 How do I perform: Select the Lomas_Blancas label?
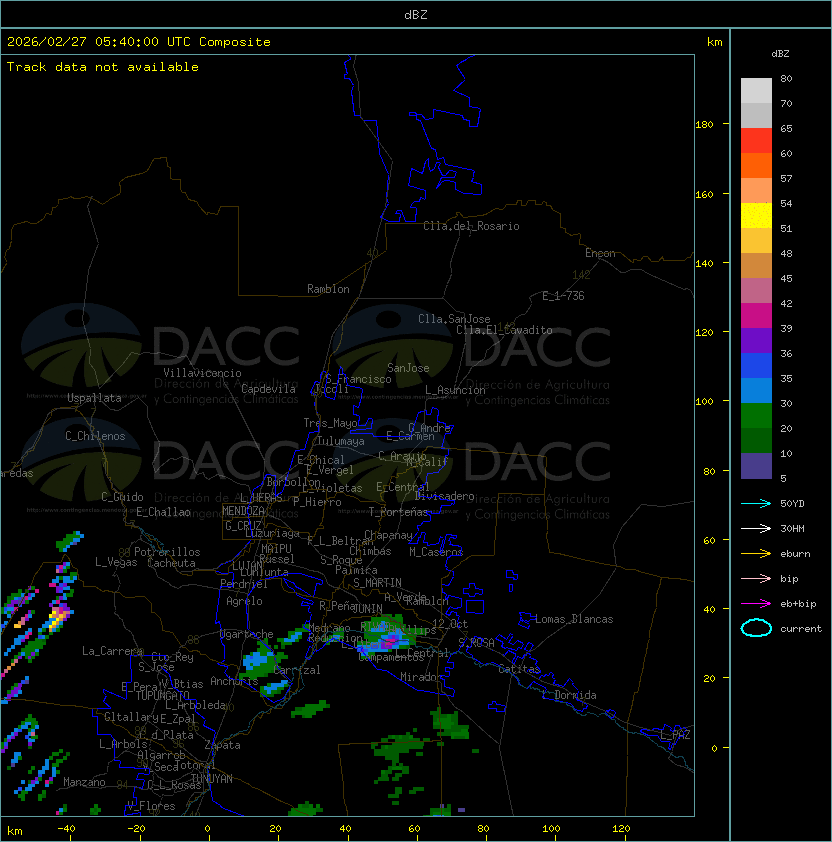(574, 619)
